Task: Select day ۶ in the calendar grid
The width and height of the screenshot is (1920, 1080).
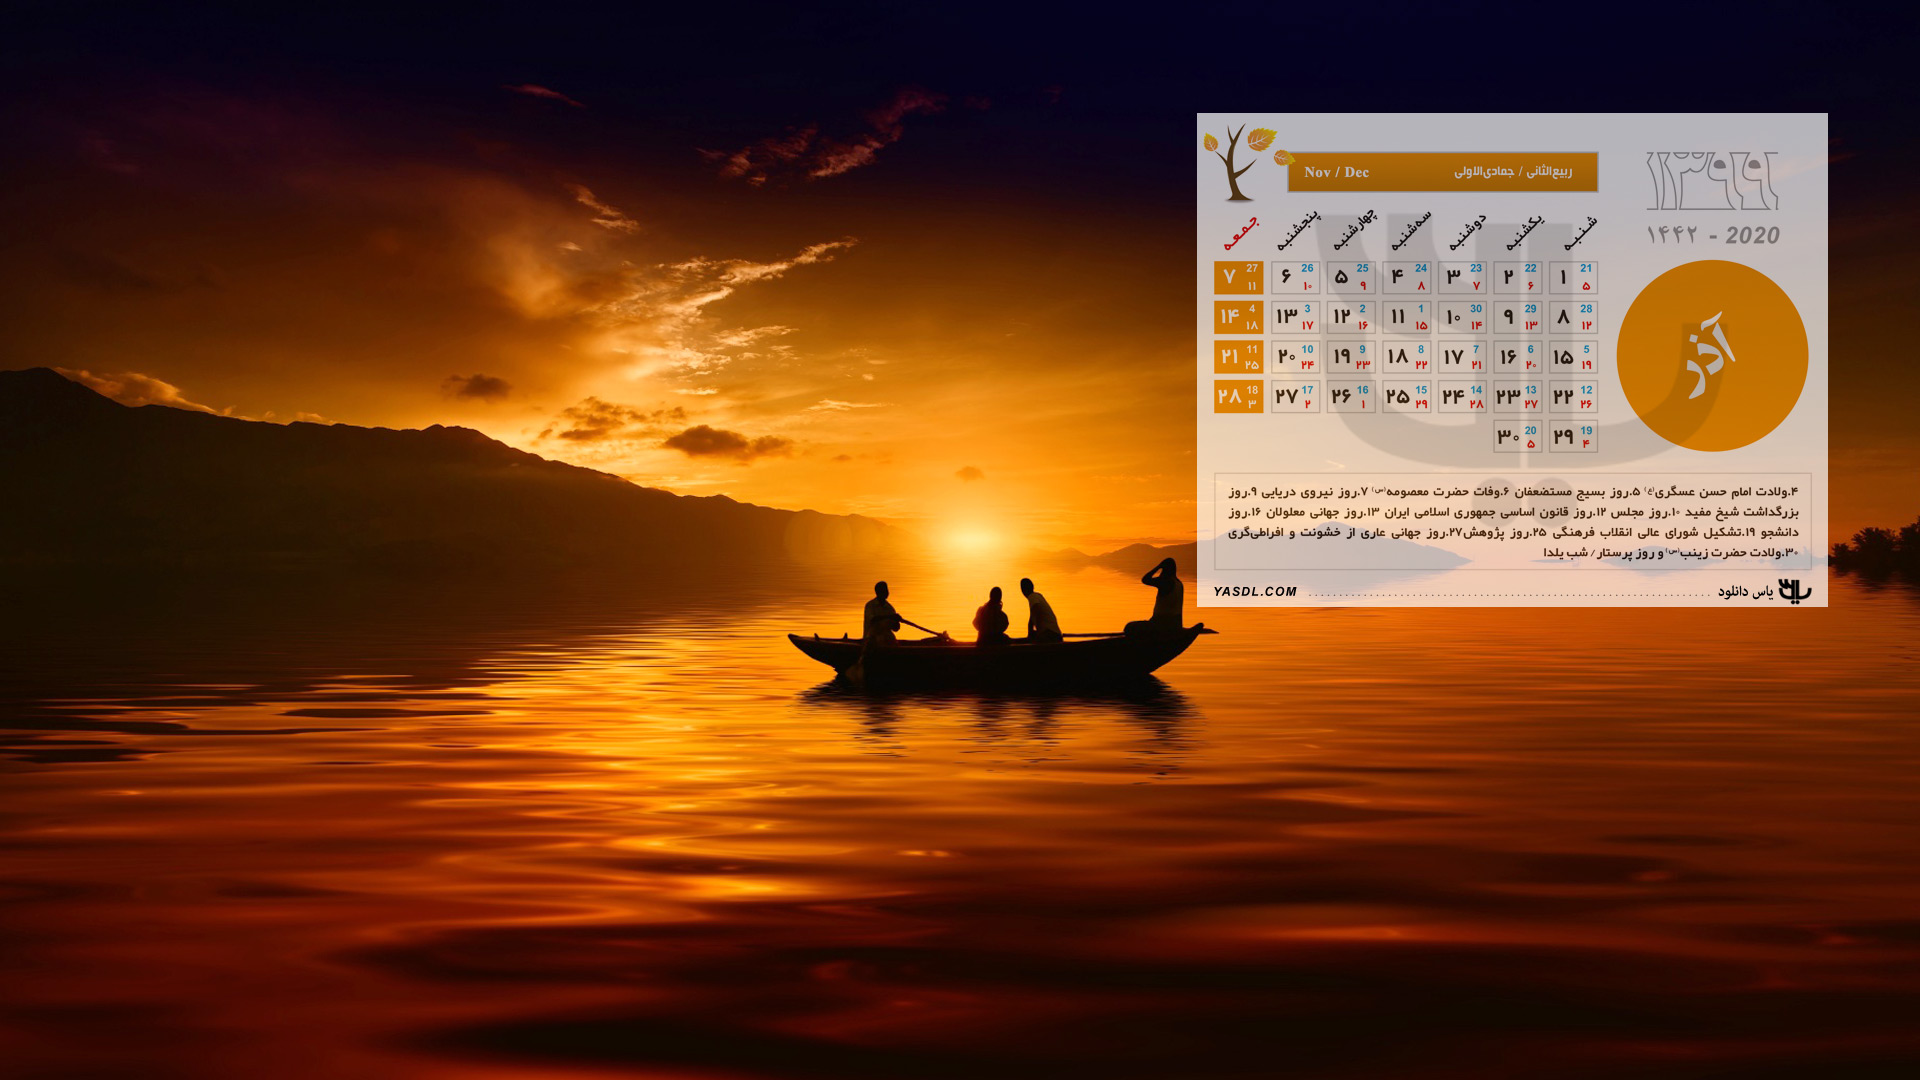Action: (1296, 277)
